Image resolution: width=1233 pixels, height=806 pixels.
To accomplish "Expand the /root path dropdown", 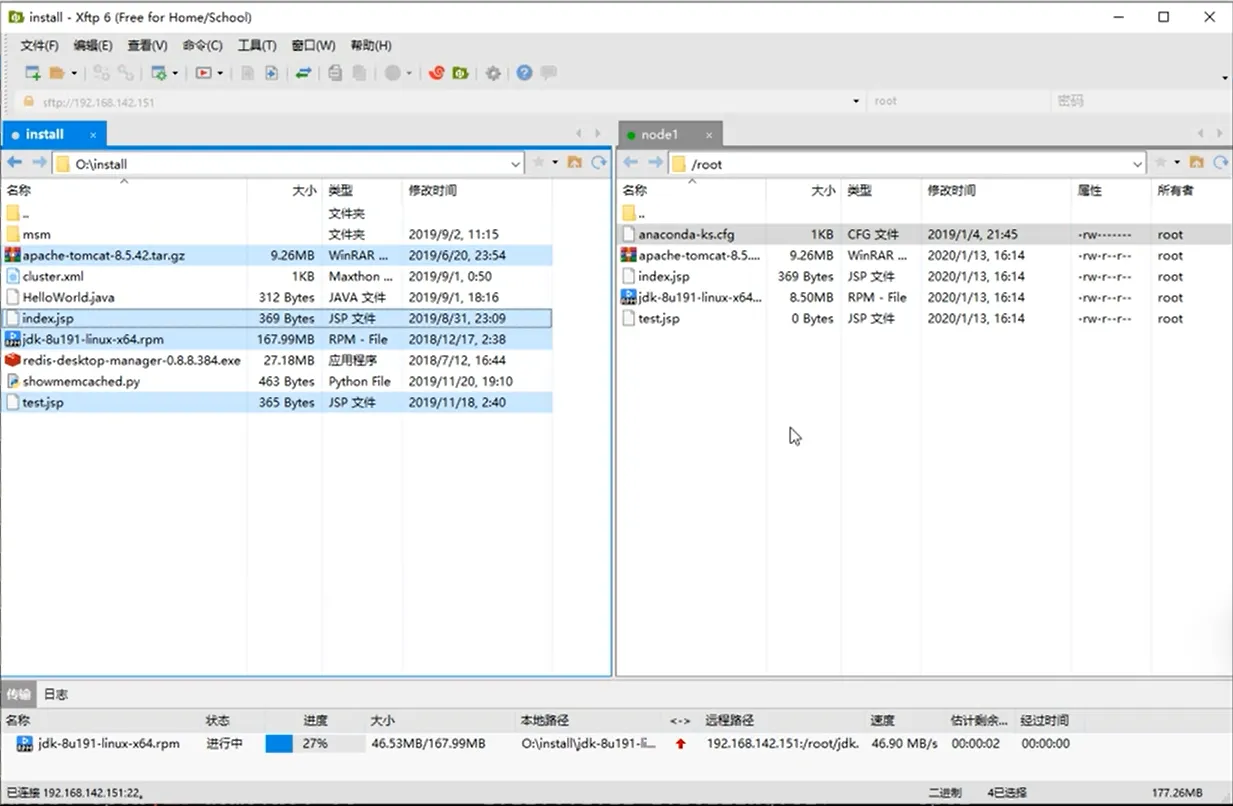I will 1138,164.
